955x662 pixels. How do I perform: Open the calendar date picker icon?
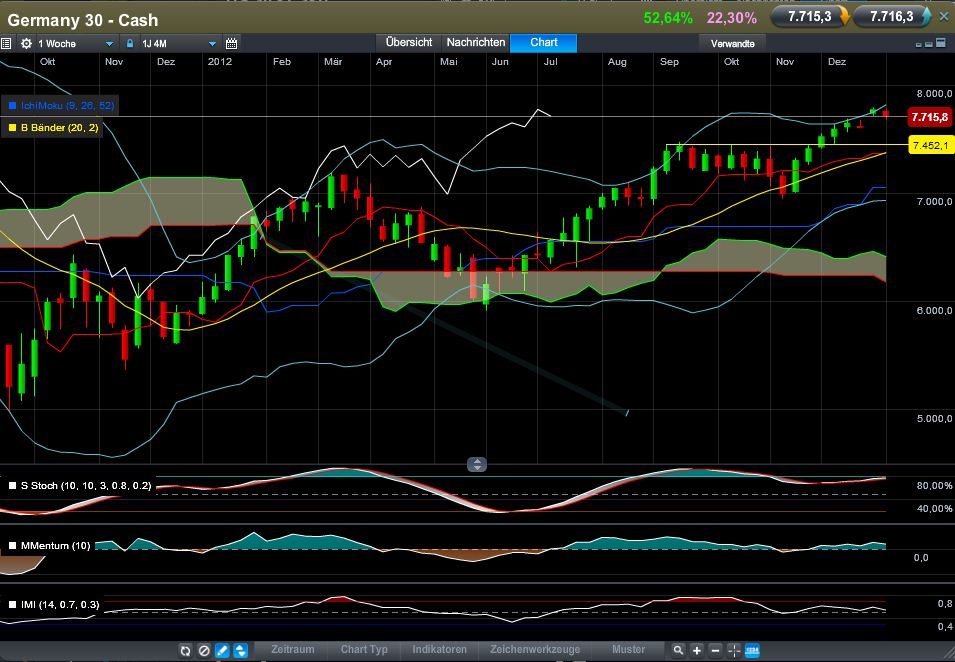tap(231, 44)
